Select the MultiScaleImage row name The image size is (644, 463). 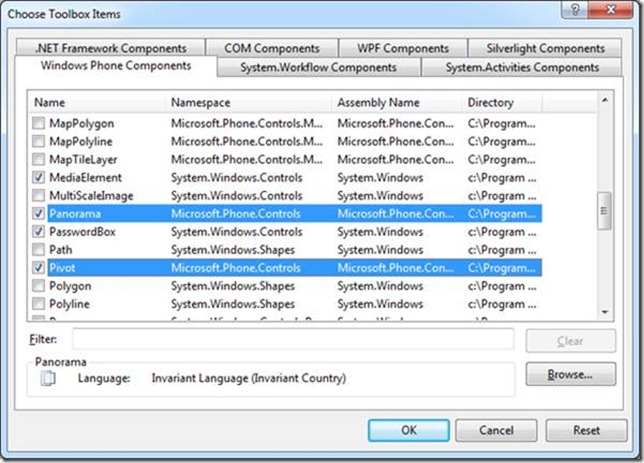point(91,196)
